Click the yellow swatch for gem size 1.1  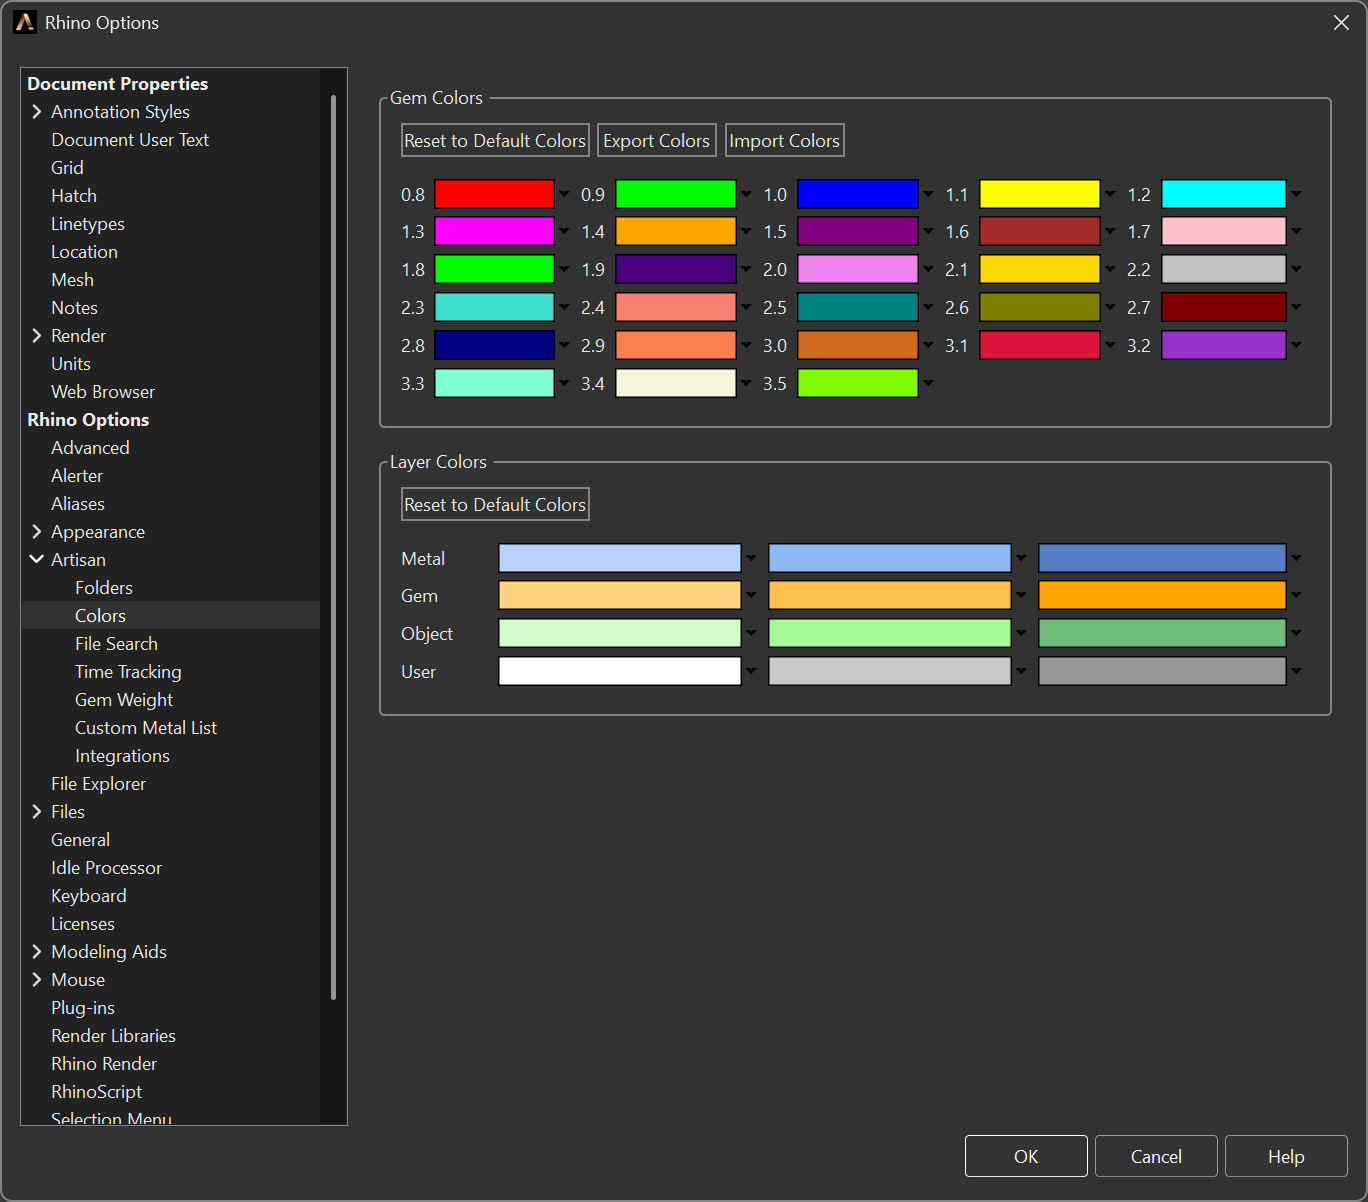1040,194
